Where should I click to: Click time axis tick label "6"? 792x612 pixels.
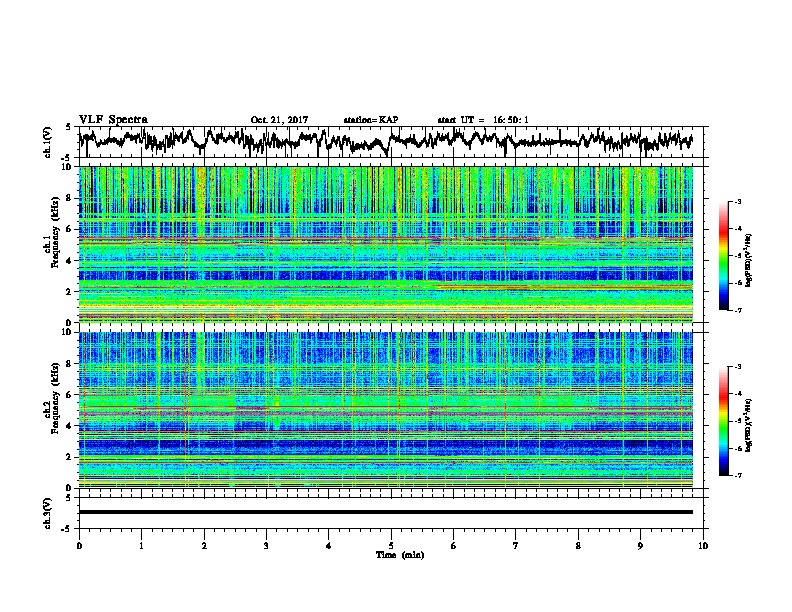(454, 546)
